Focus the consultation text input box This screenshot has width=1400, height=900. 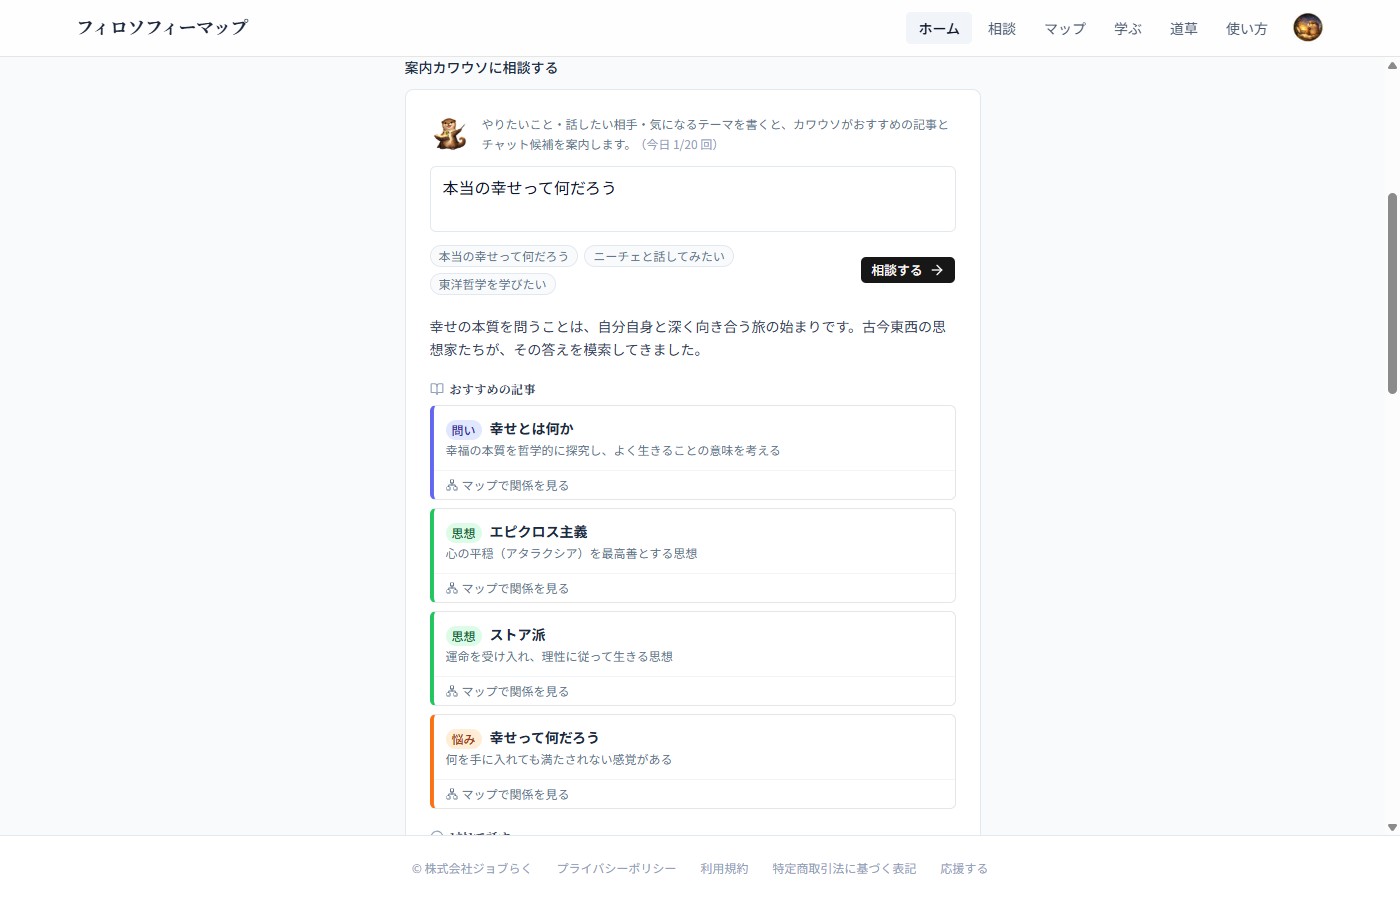[x=693, y=199]
